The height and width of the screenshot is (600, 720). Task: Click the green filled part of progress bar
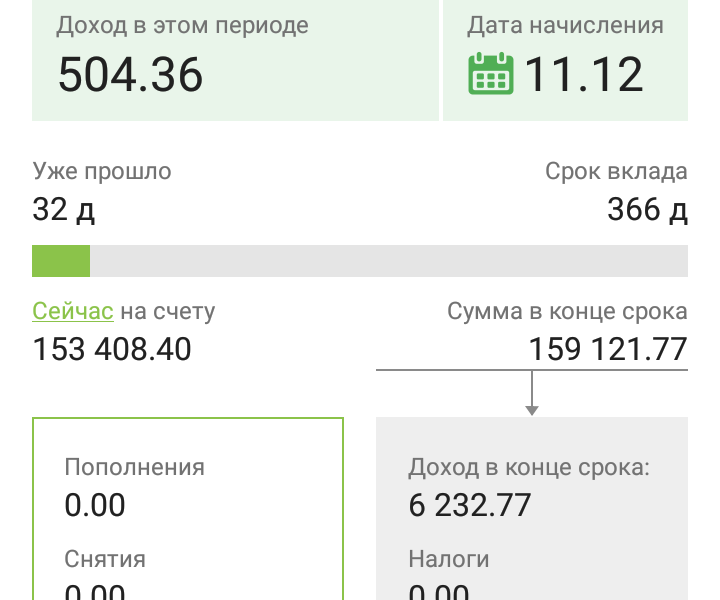click(61, 261)
